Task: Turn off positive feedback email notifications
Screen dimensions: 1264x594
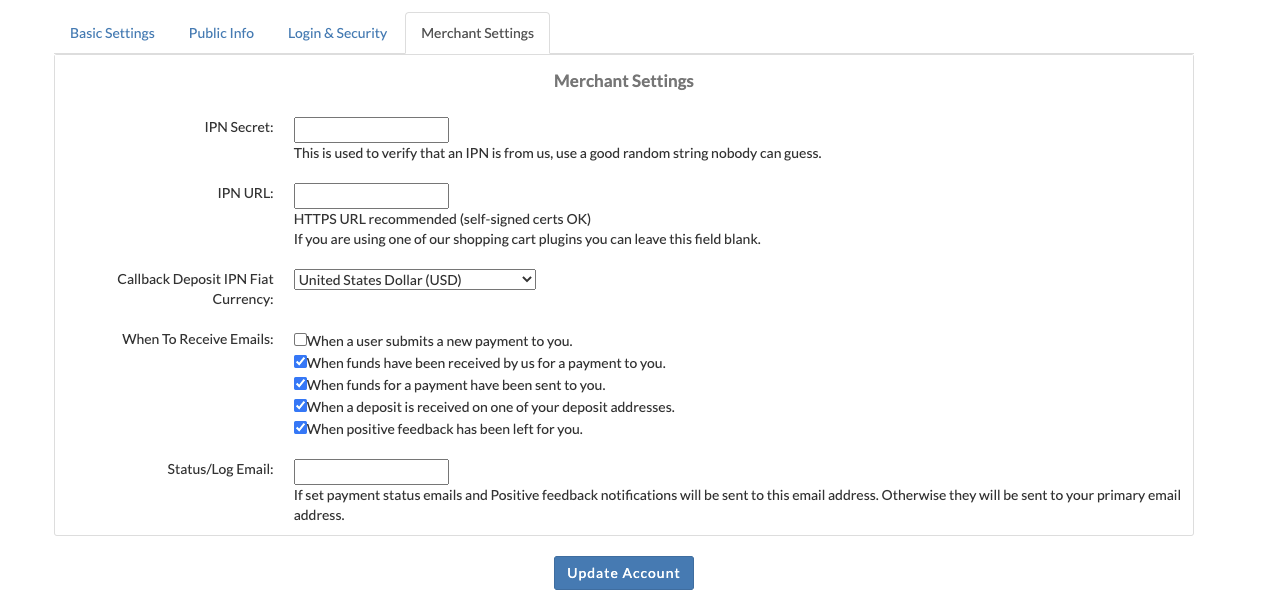Action: [x=300, y=428]
